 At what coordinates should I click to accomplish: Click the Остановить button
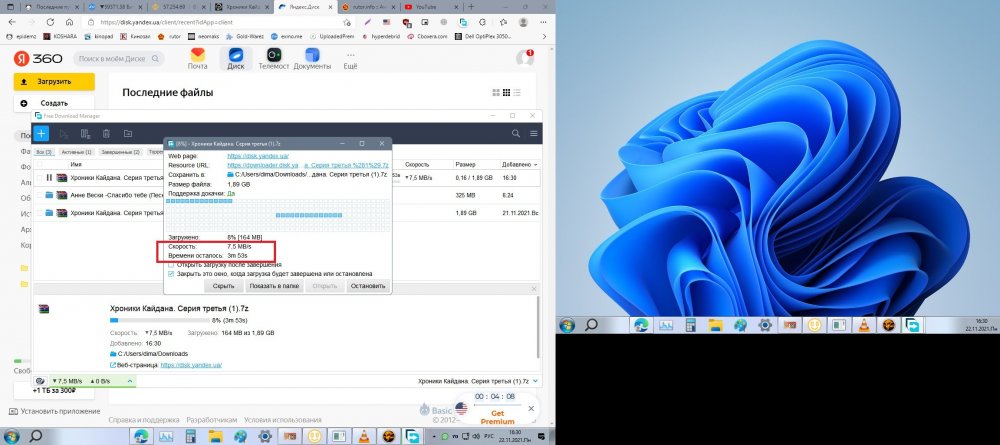point(366,285)
